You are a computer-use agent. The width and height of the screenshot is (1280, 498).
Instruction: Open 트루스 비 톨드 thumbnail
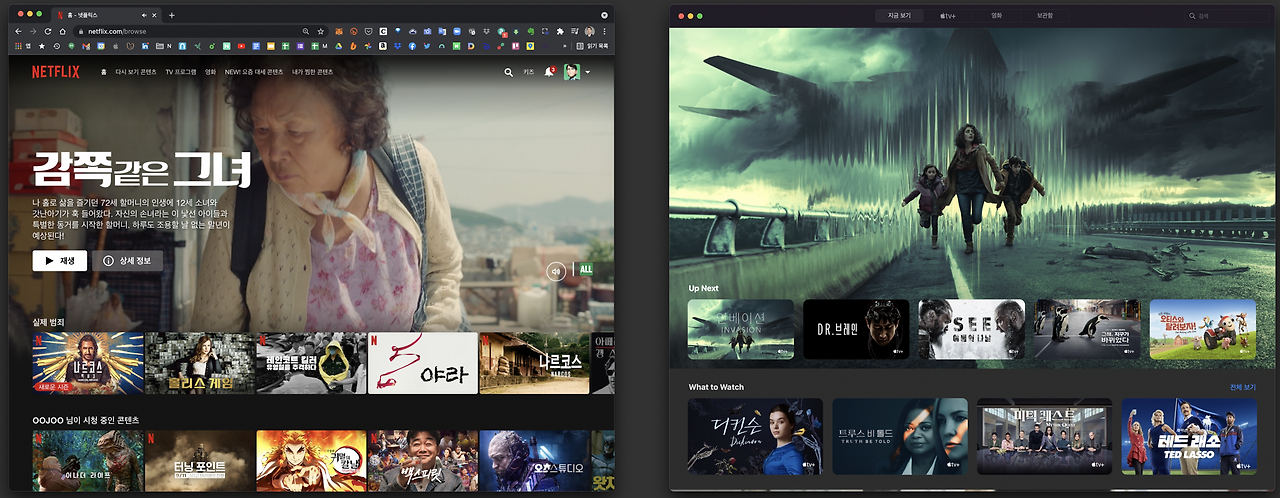point(900,436)
